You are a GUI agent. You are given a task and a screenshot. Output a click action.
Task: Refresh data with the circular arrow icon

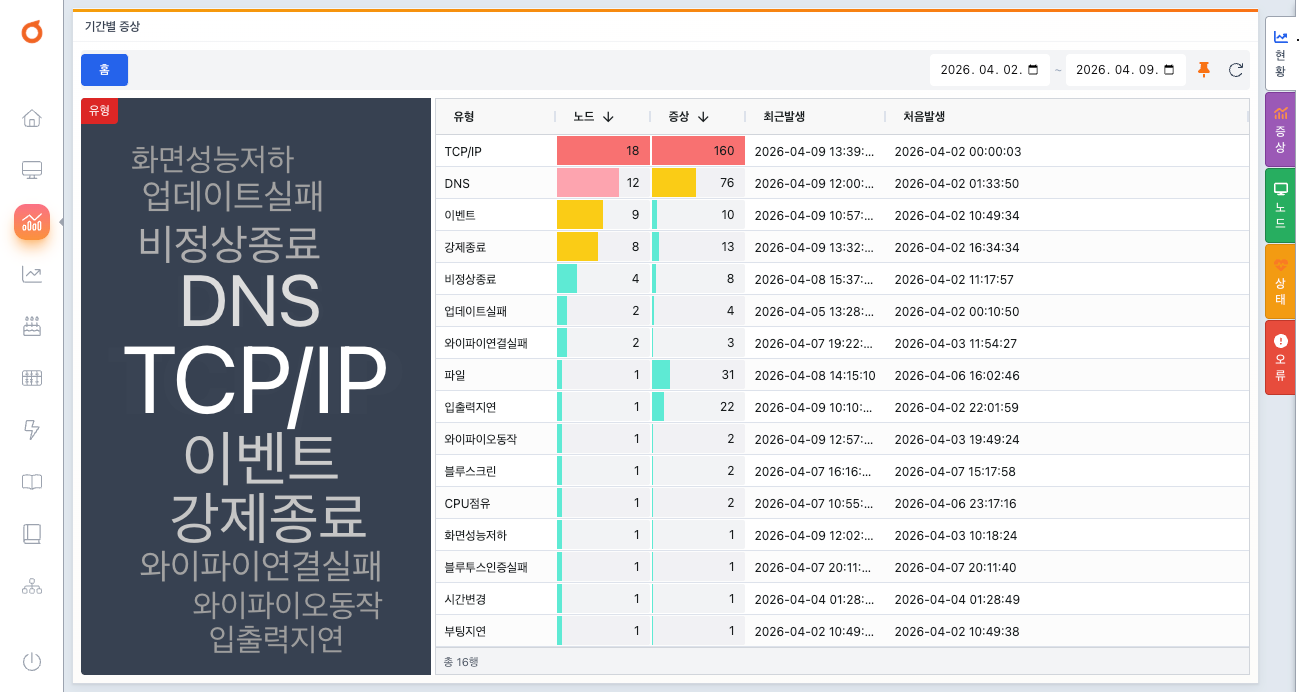tap(1236, 70)
